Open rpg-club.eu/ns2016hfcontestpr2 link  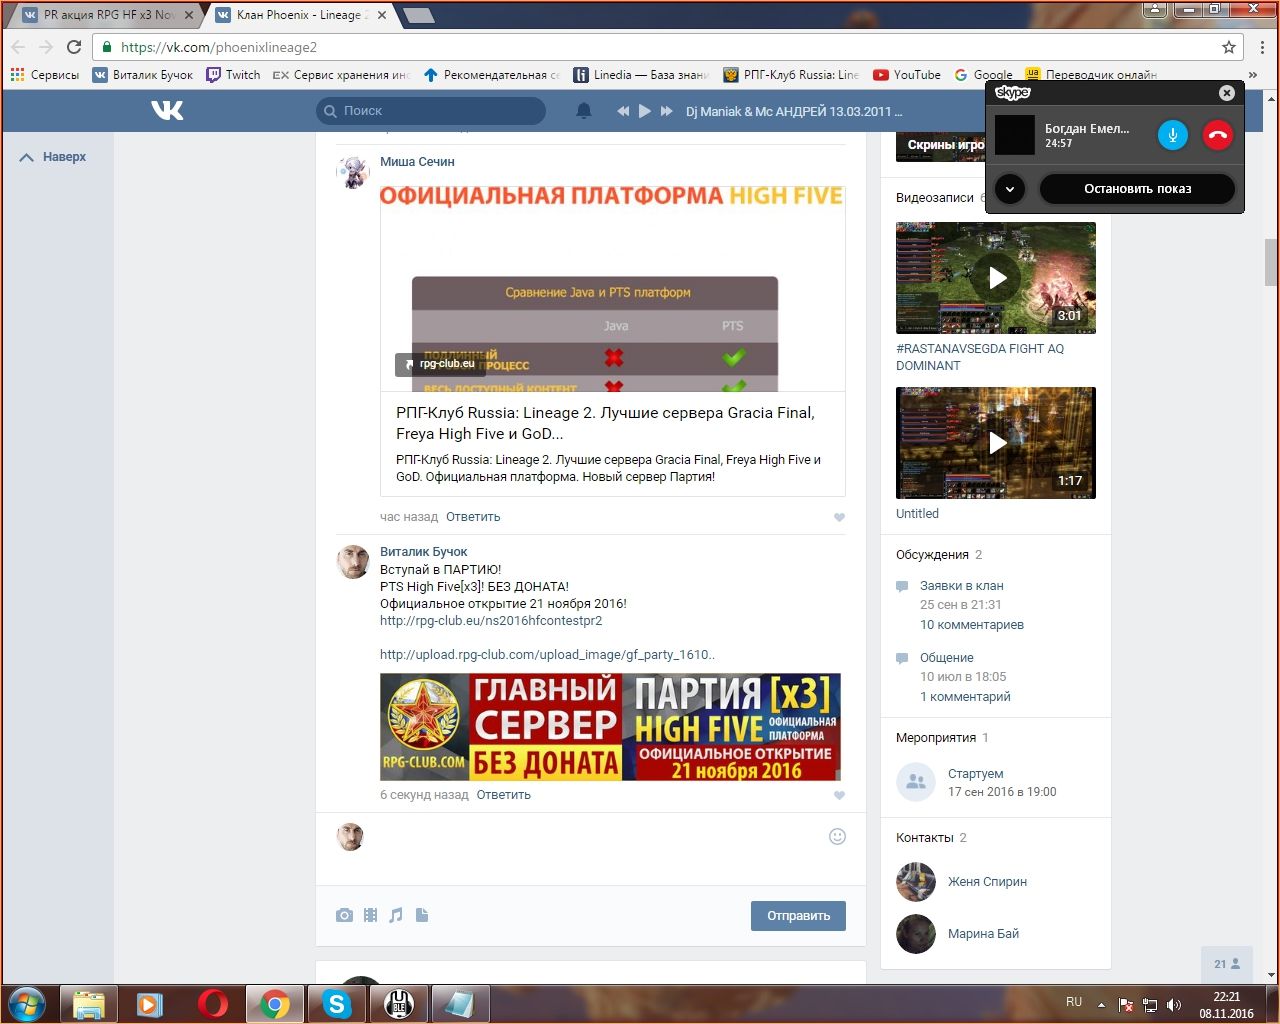pos(491,621)
